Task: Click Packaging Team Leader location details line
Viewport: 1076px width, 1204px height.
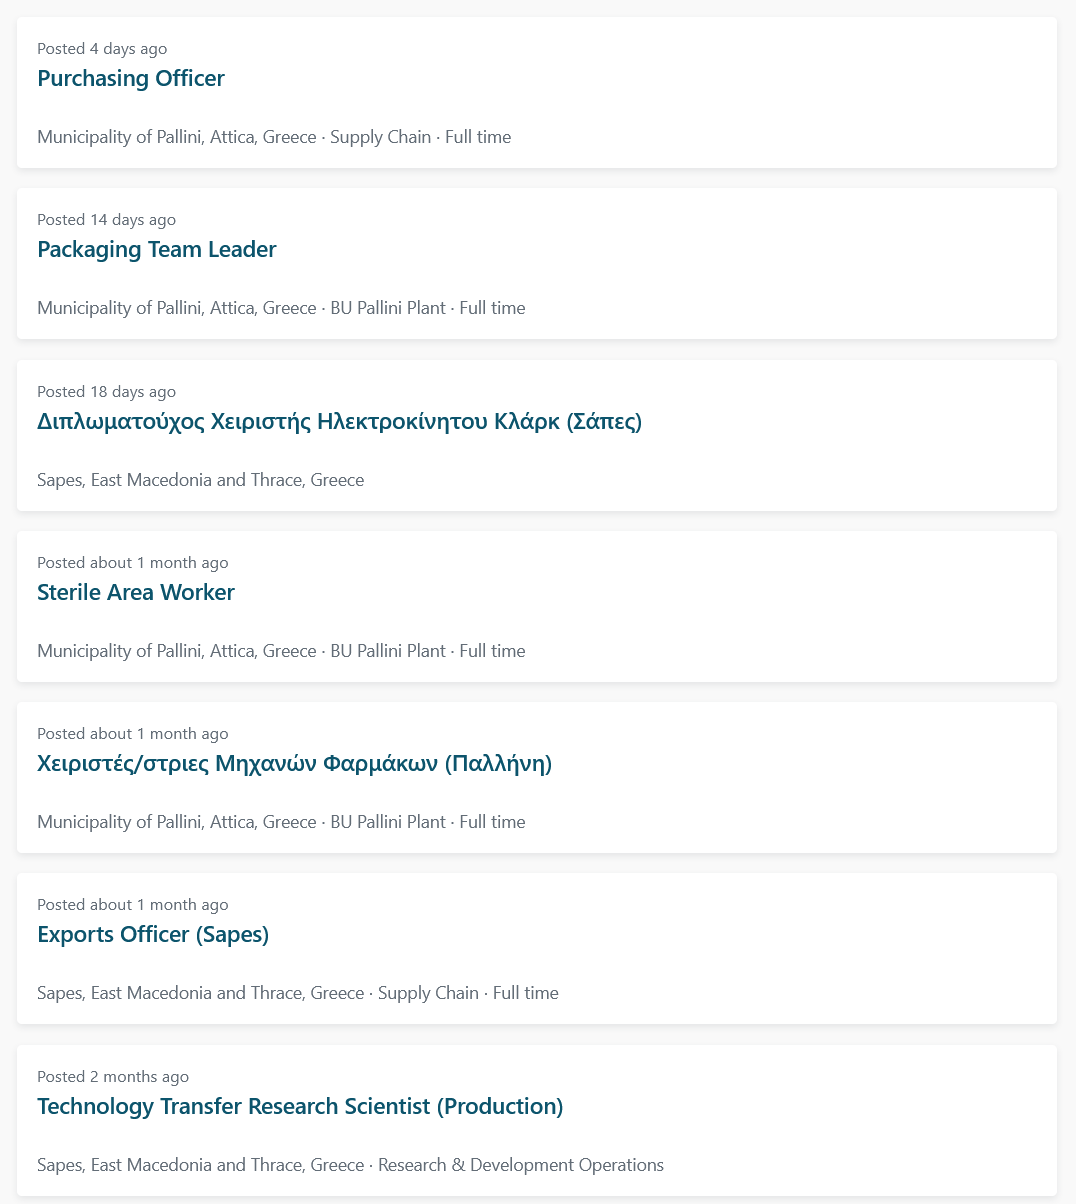Action: (281, 308)
